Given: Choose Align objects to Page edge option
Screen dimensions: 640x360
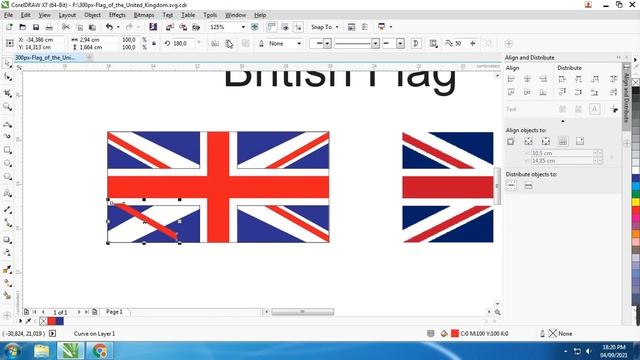Looking at the screenshot, I should [x=528, y=142].
